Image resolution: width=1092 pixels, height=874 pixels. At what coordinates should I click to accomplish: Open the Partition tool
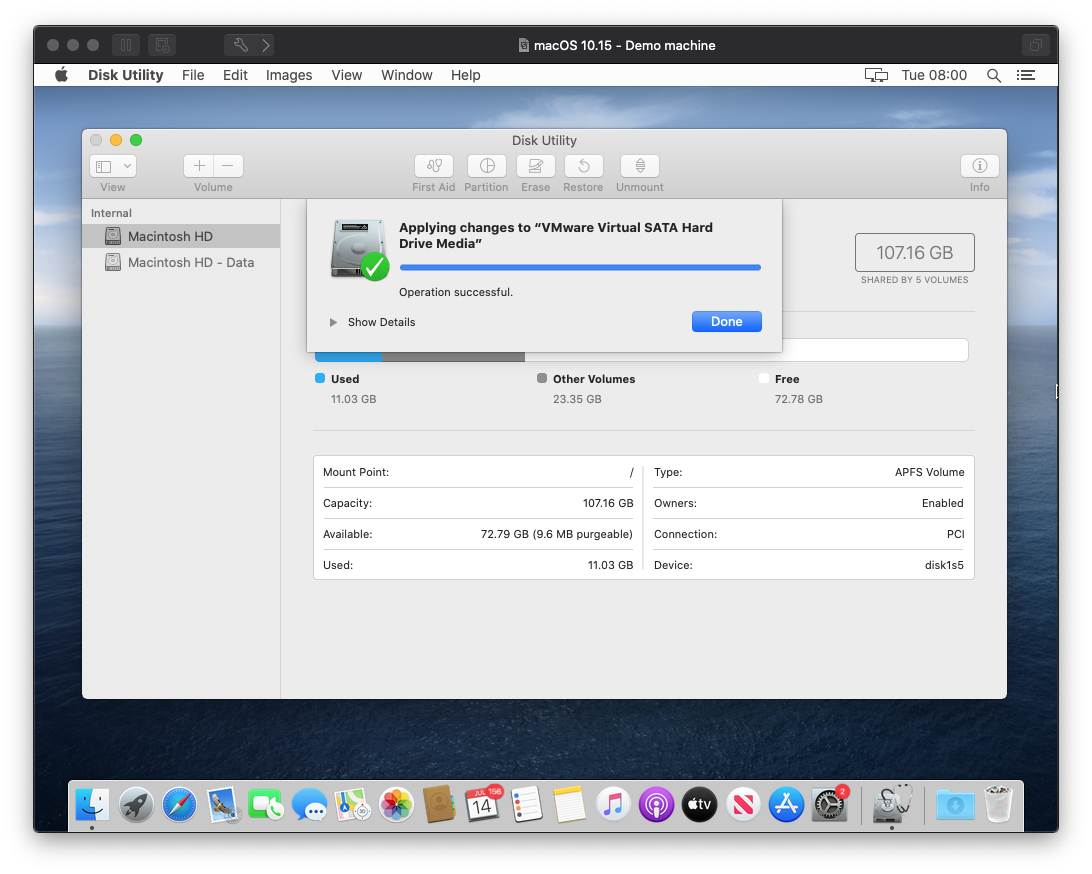[x=487, y=166]
